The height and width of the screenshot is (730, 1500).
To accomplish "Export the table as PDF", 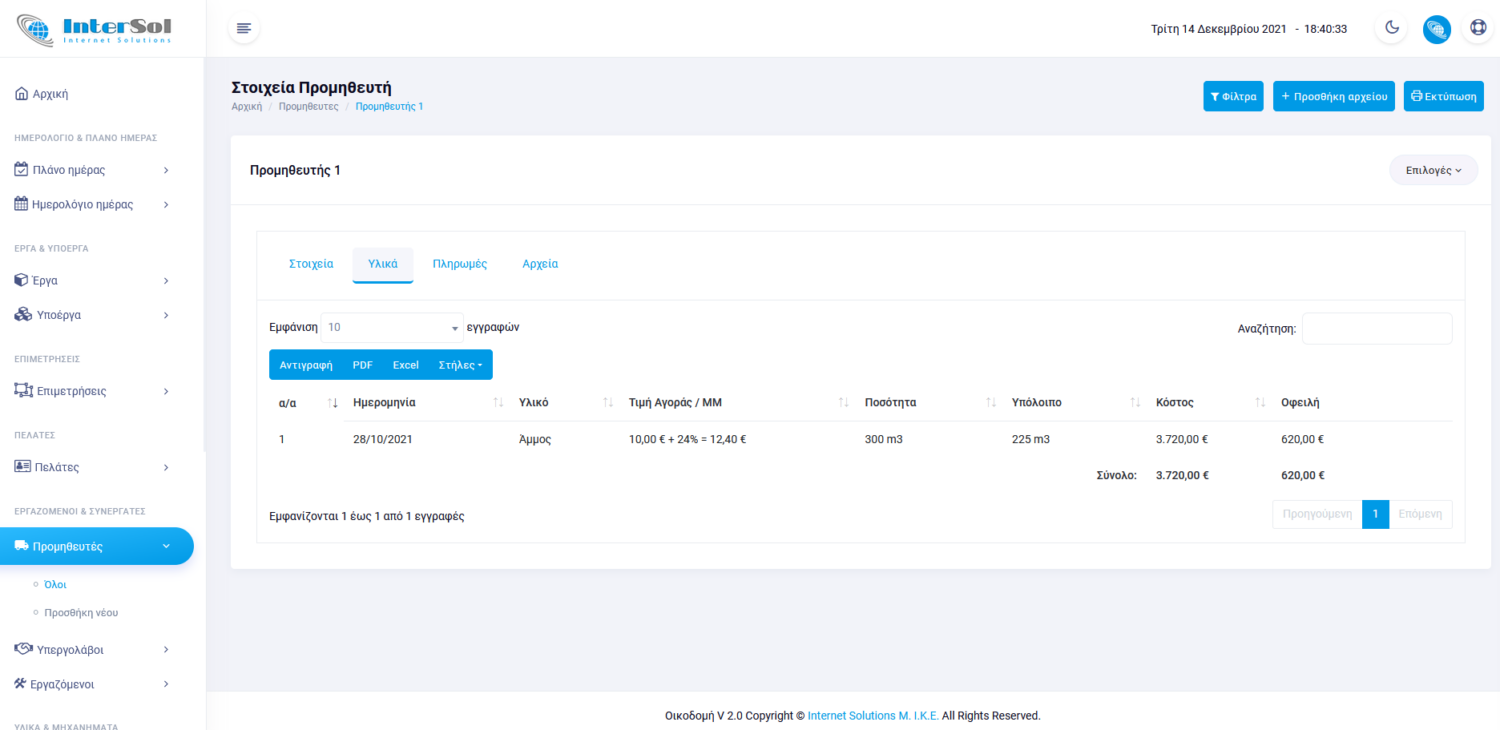I will (362, 365).
